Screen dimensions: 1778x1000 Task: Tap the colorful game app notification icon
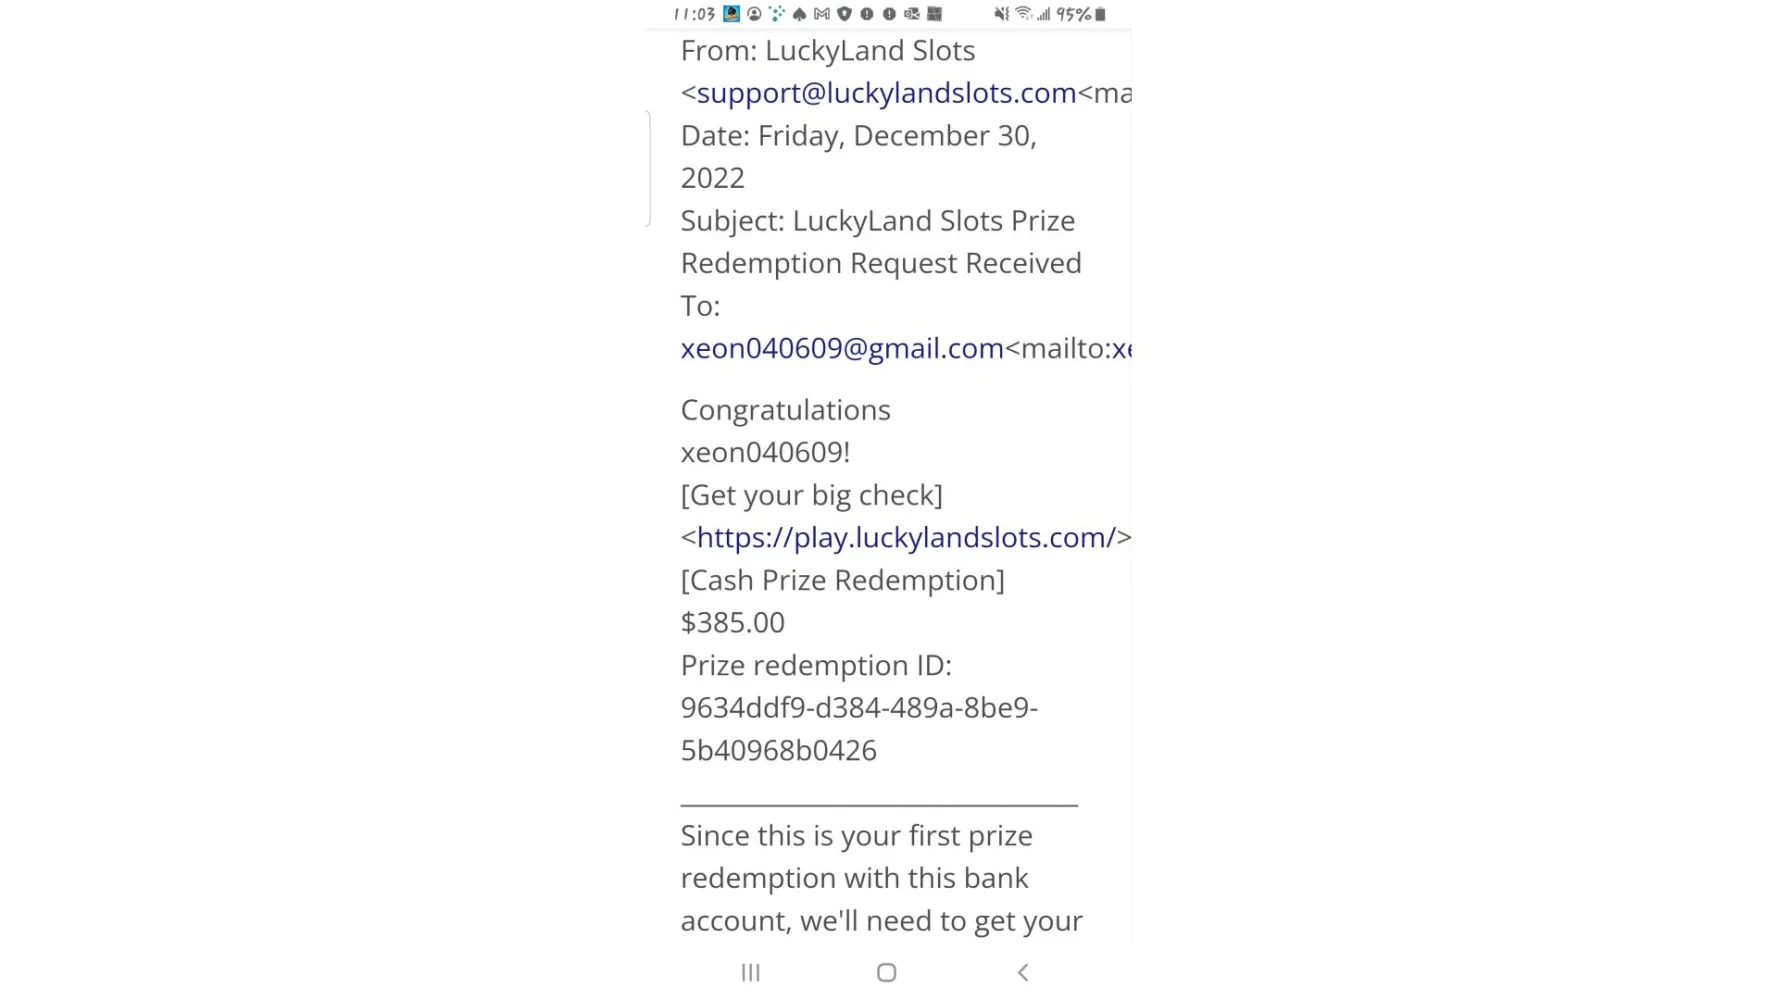click(x=731, y=14)
